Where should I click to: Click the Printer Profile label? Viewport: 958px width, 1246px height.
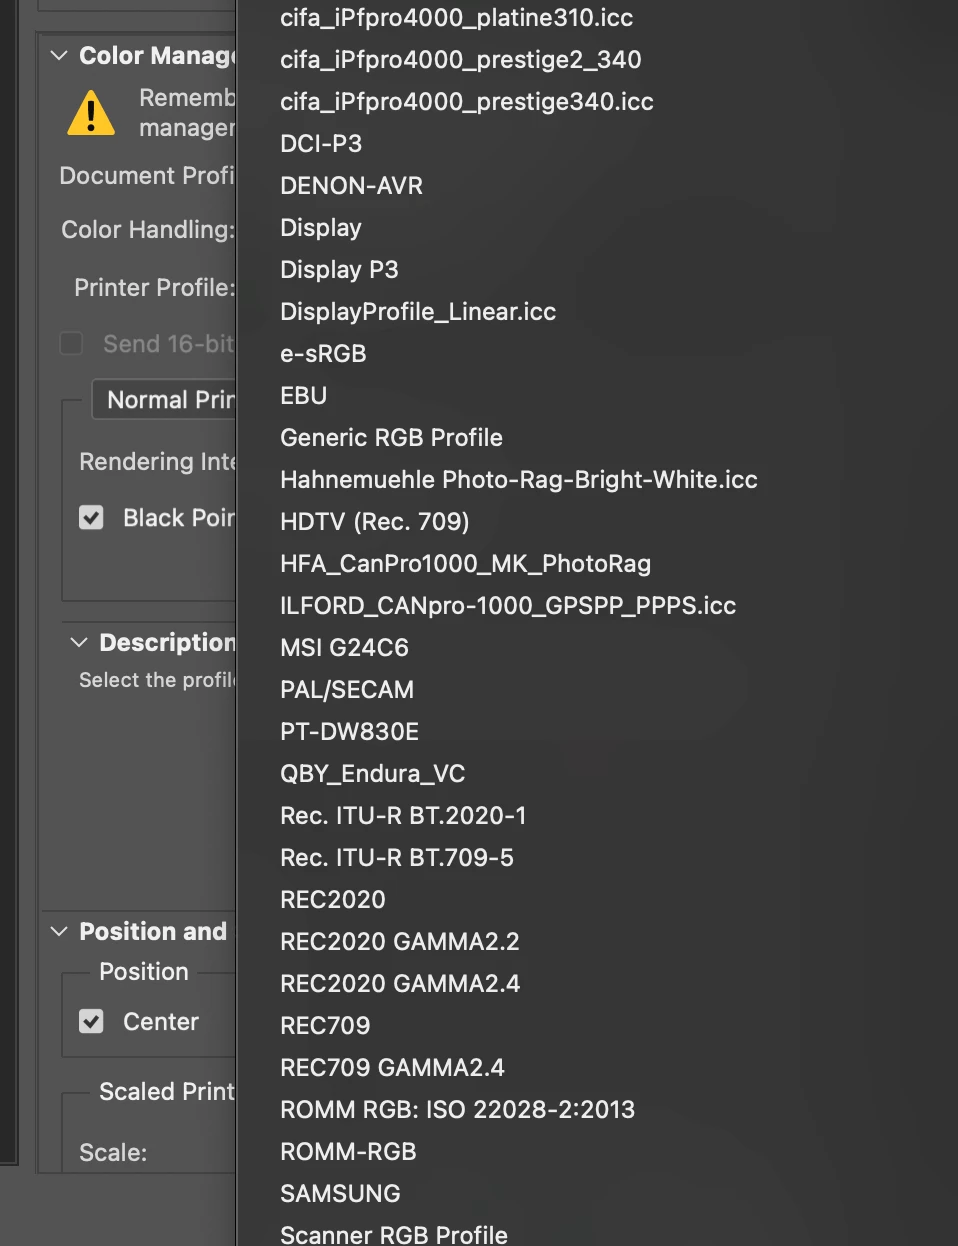pyautogui.click(x=155, y=288)
